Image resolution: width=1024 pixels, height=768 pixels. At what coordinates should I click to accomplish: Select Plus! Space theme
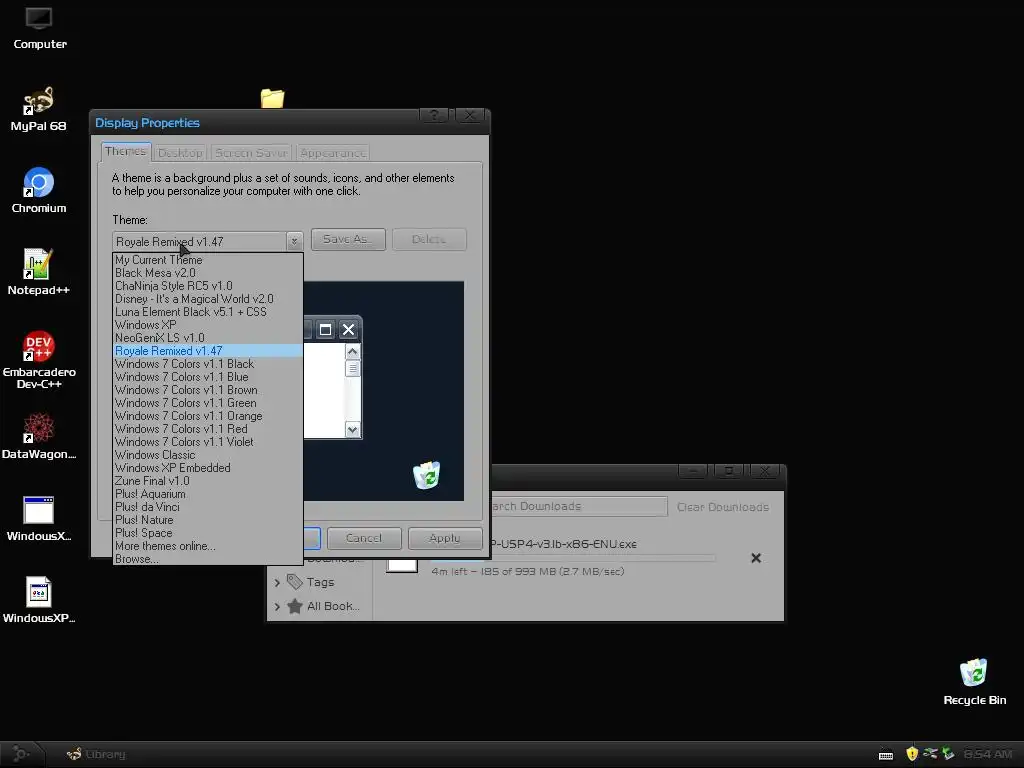coord(208,533)
